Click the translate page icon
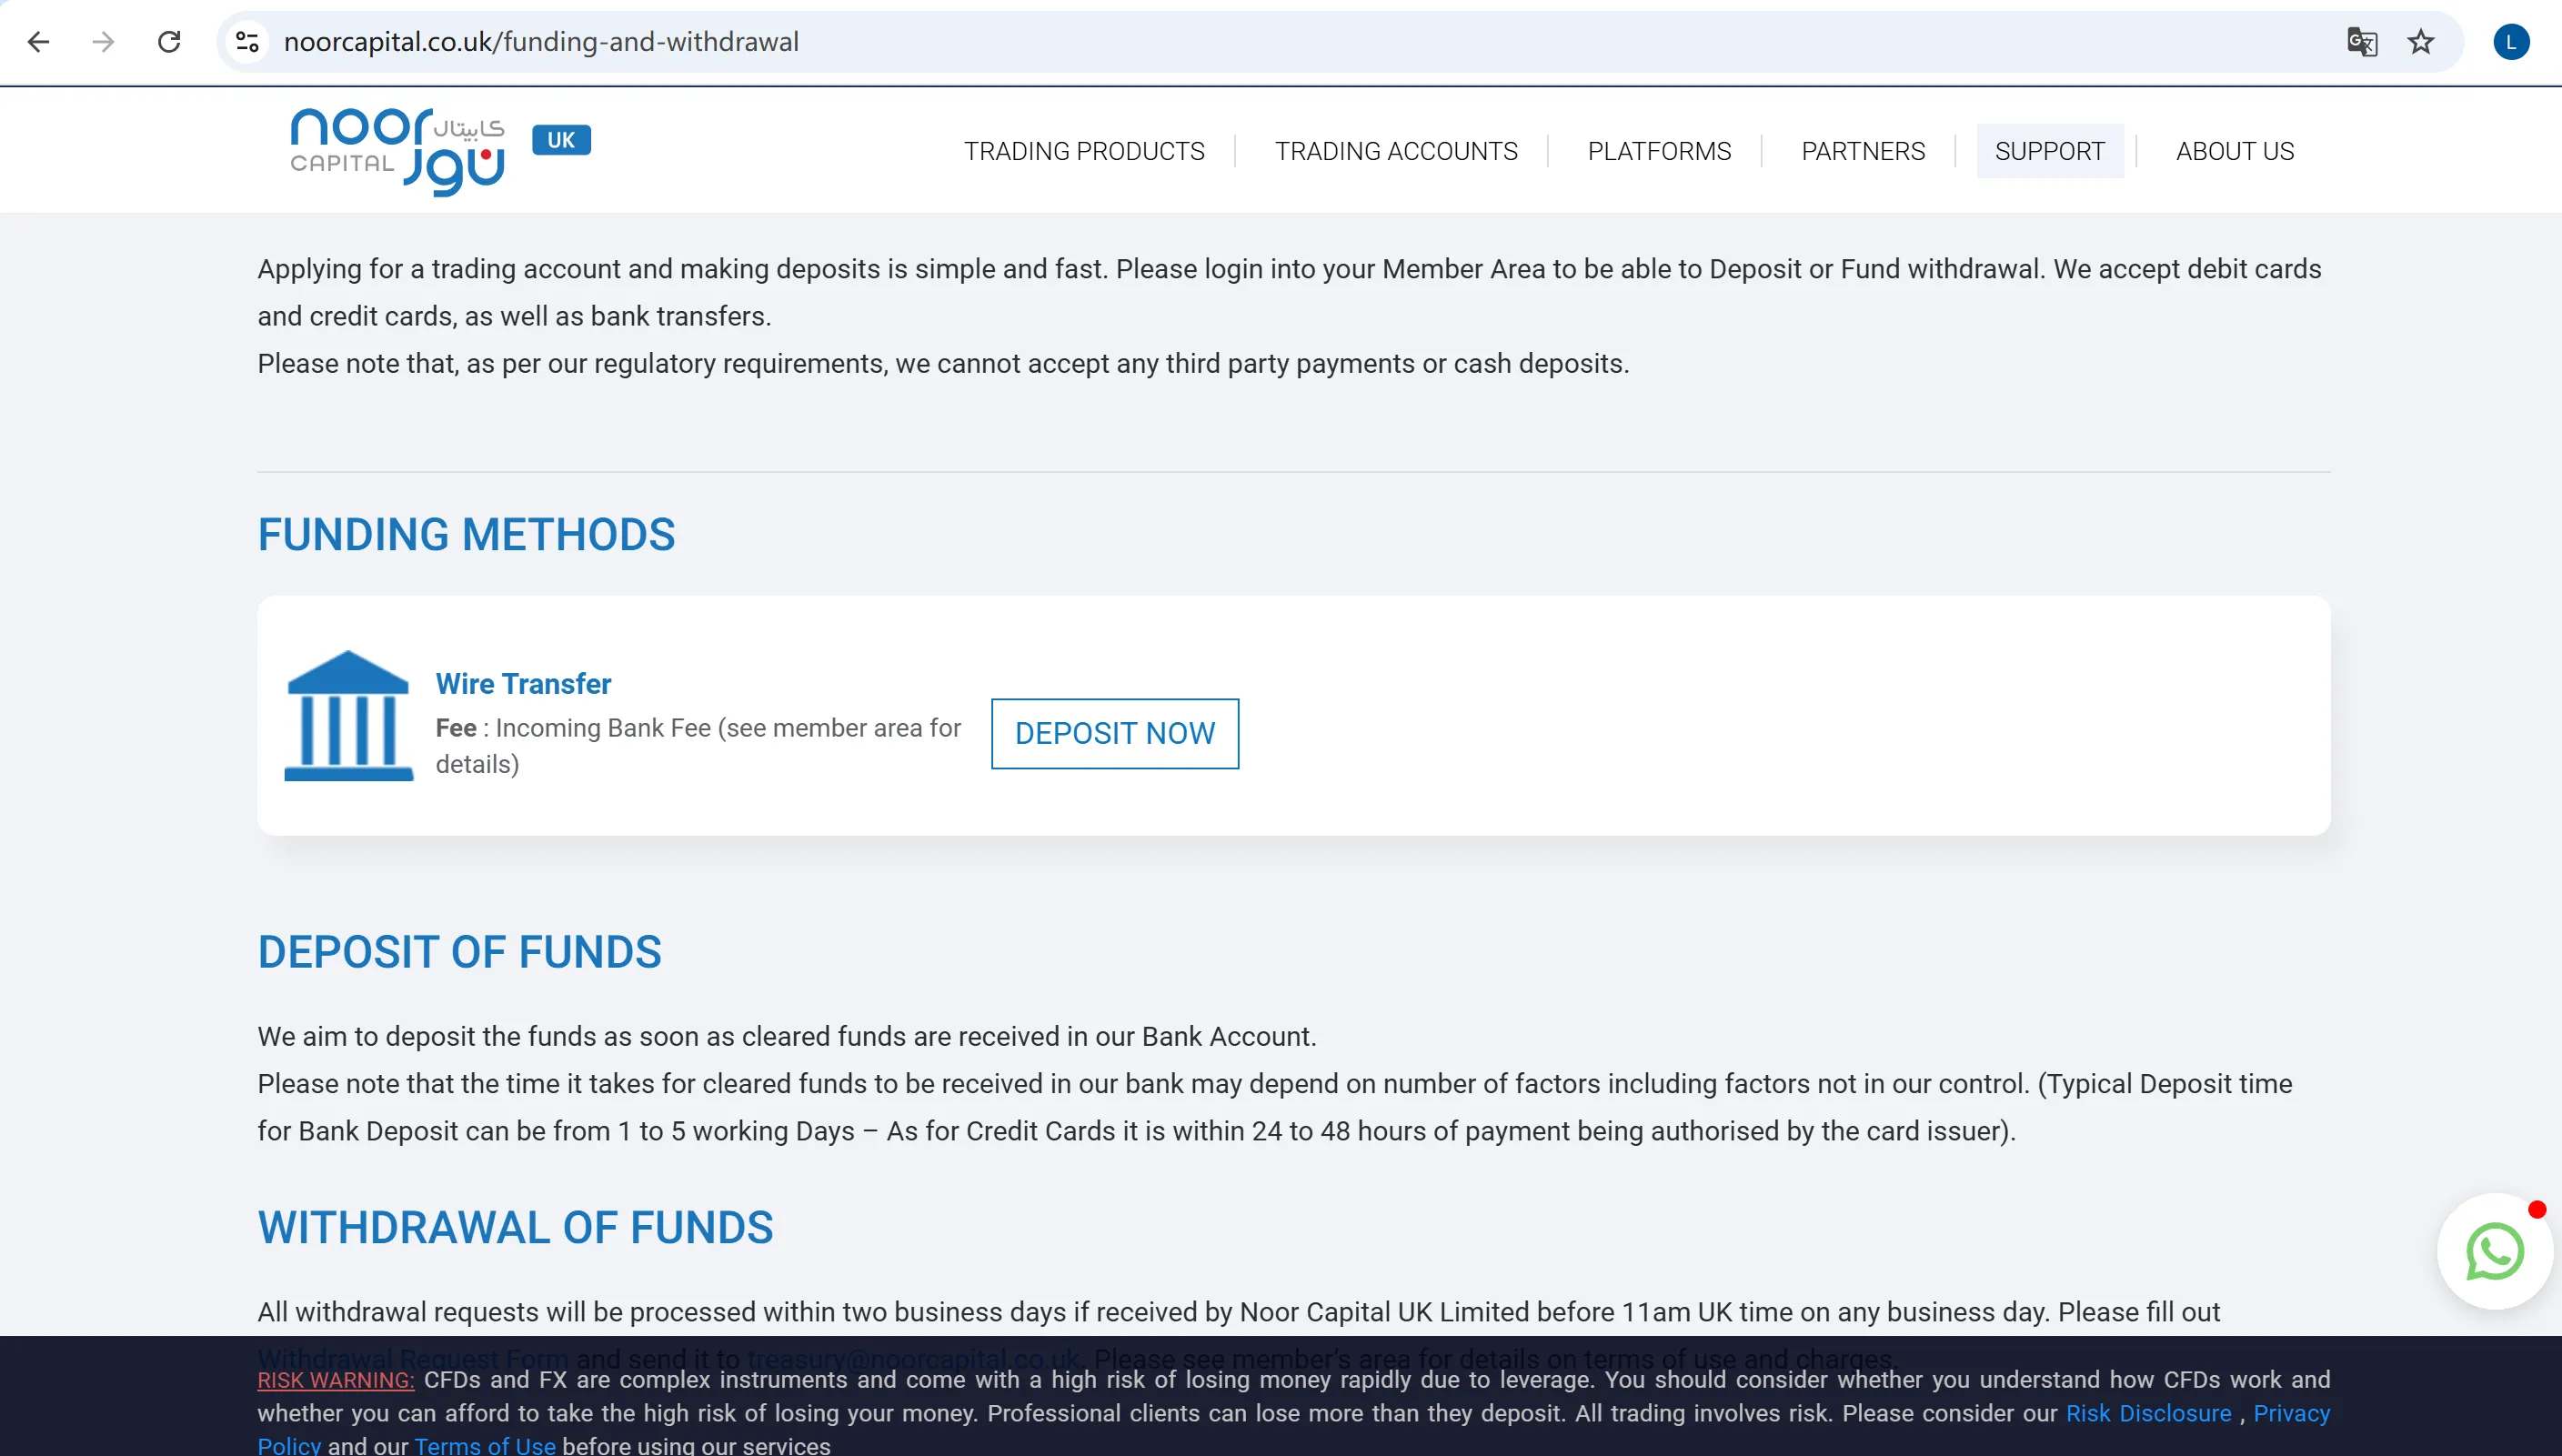This screenshot has height=1456, width=2562. (x=2361, y=42)
